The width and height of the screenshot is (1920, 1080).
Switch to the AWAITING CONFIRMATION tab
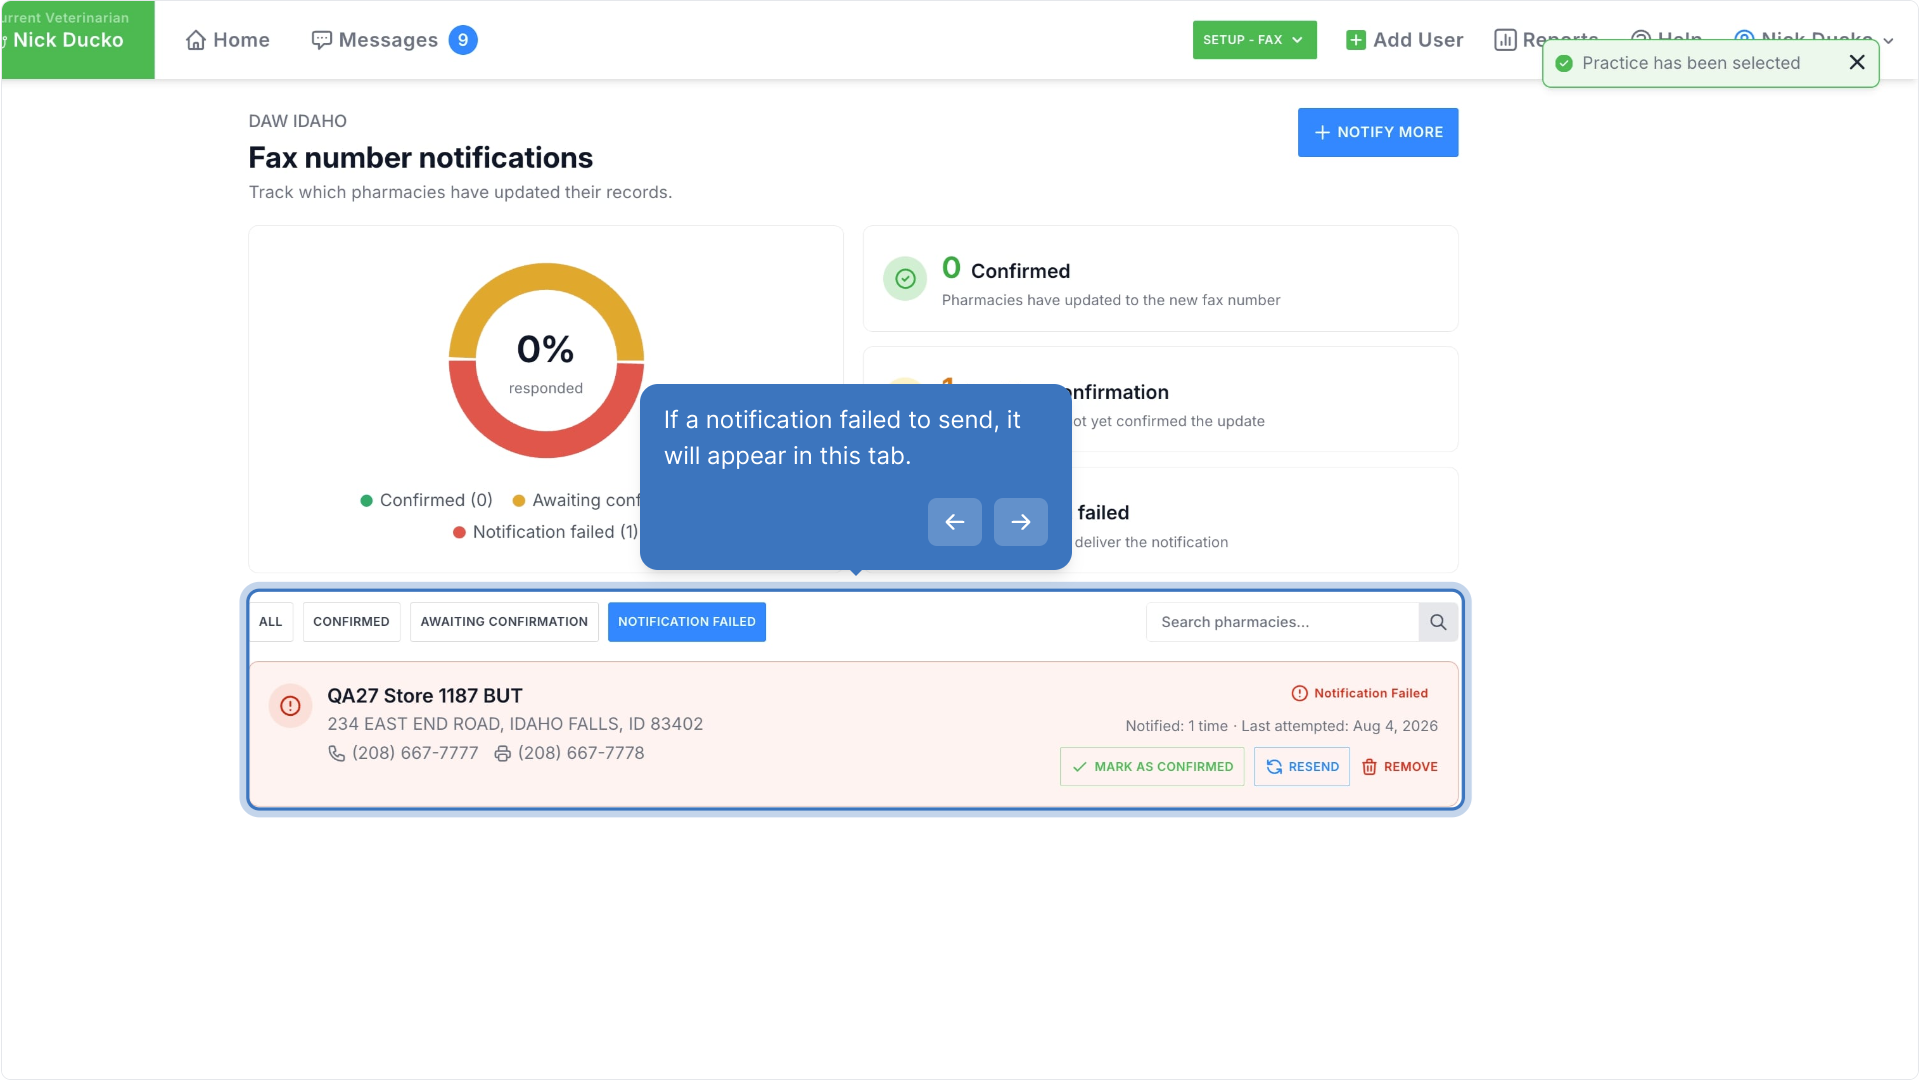504,622
